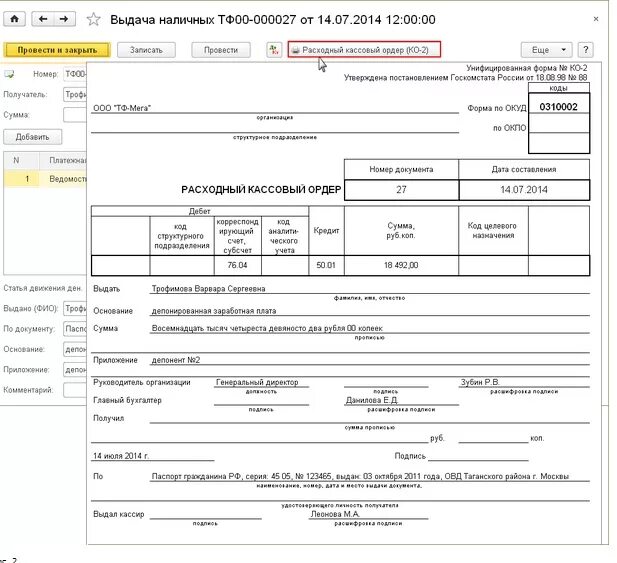Click cashier name Леонова М.А.
Viewport: 617px width, 563px height.
[335, 514]
